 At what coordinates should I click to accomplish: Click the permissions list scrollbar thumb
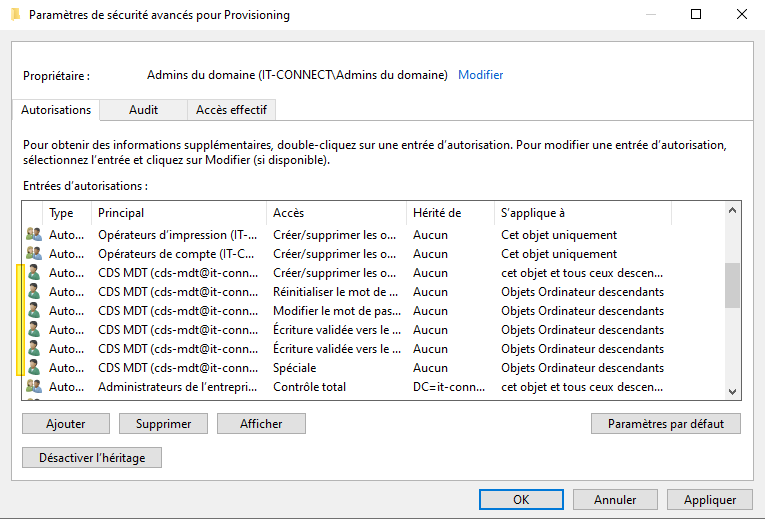[x=732, y=285]
